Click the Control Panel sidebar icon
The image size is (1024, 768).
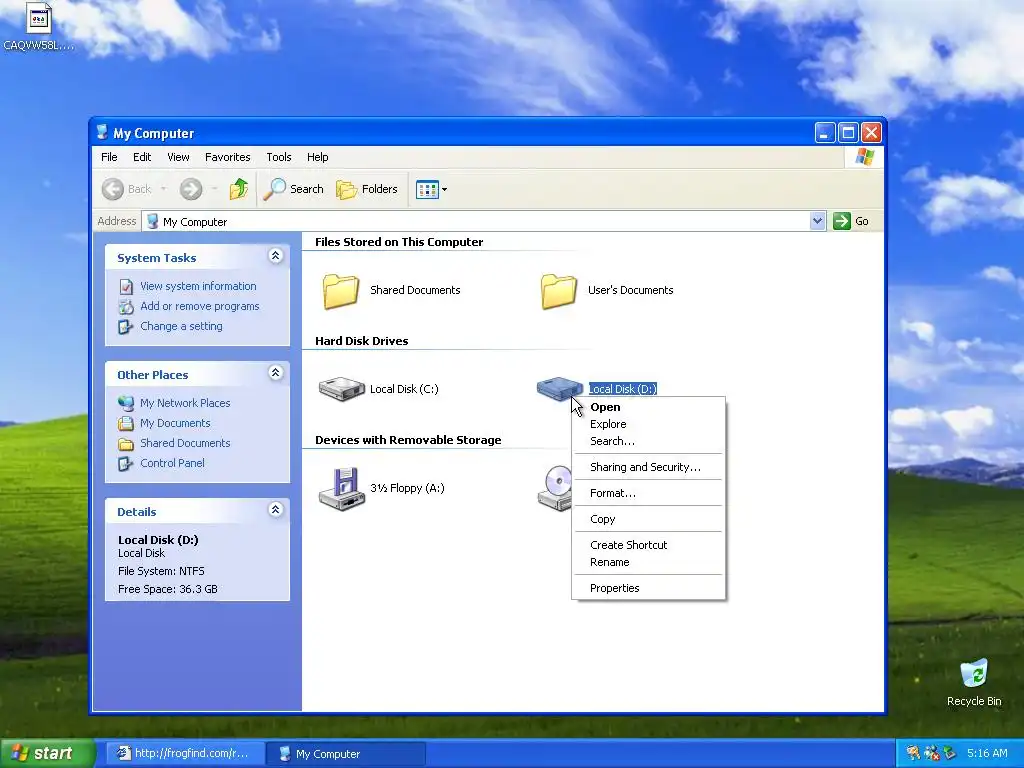pyautogui.click(x=126, y=464)
